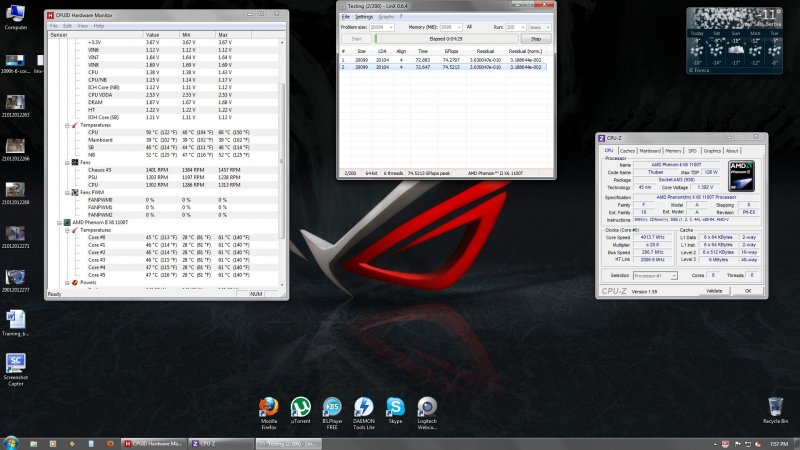The width and height of the screenshot is (800, 450).
Task: Click the fan icon beside Fans PWM
Action: pos(75,192)
